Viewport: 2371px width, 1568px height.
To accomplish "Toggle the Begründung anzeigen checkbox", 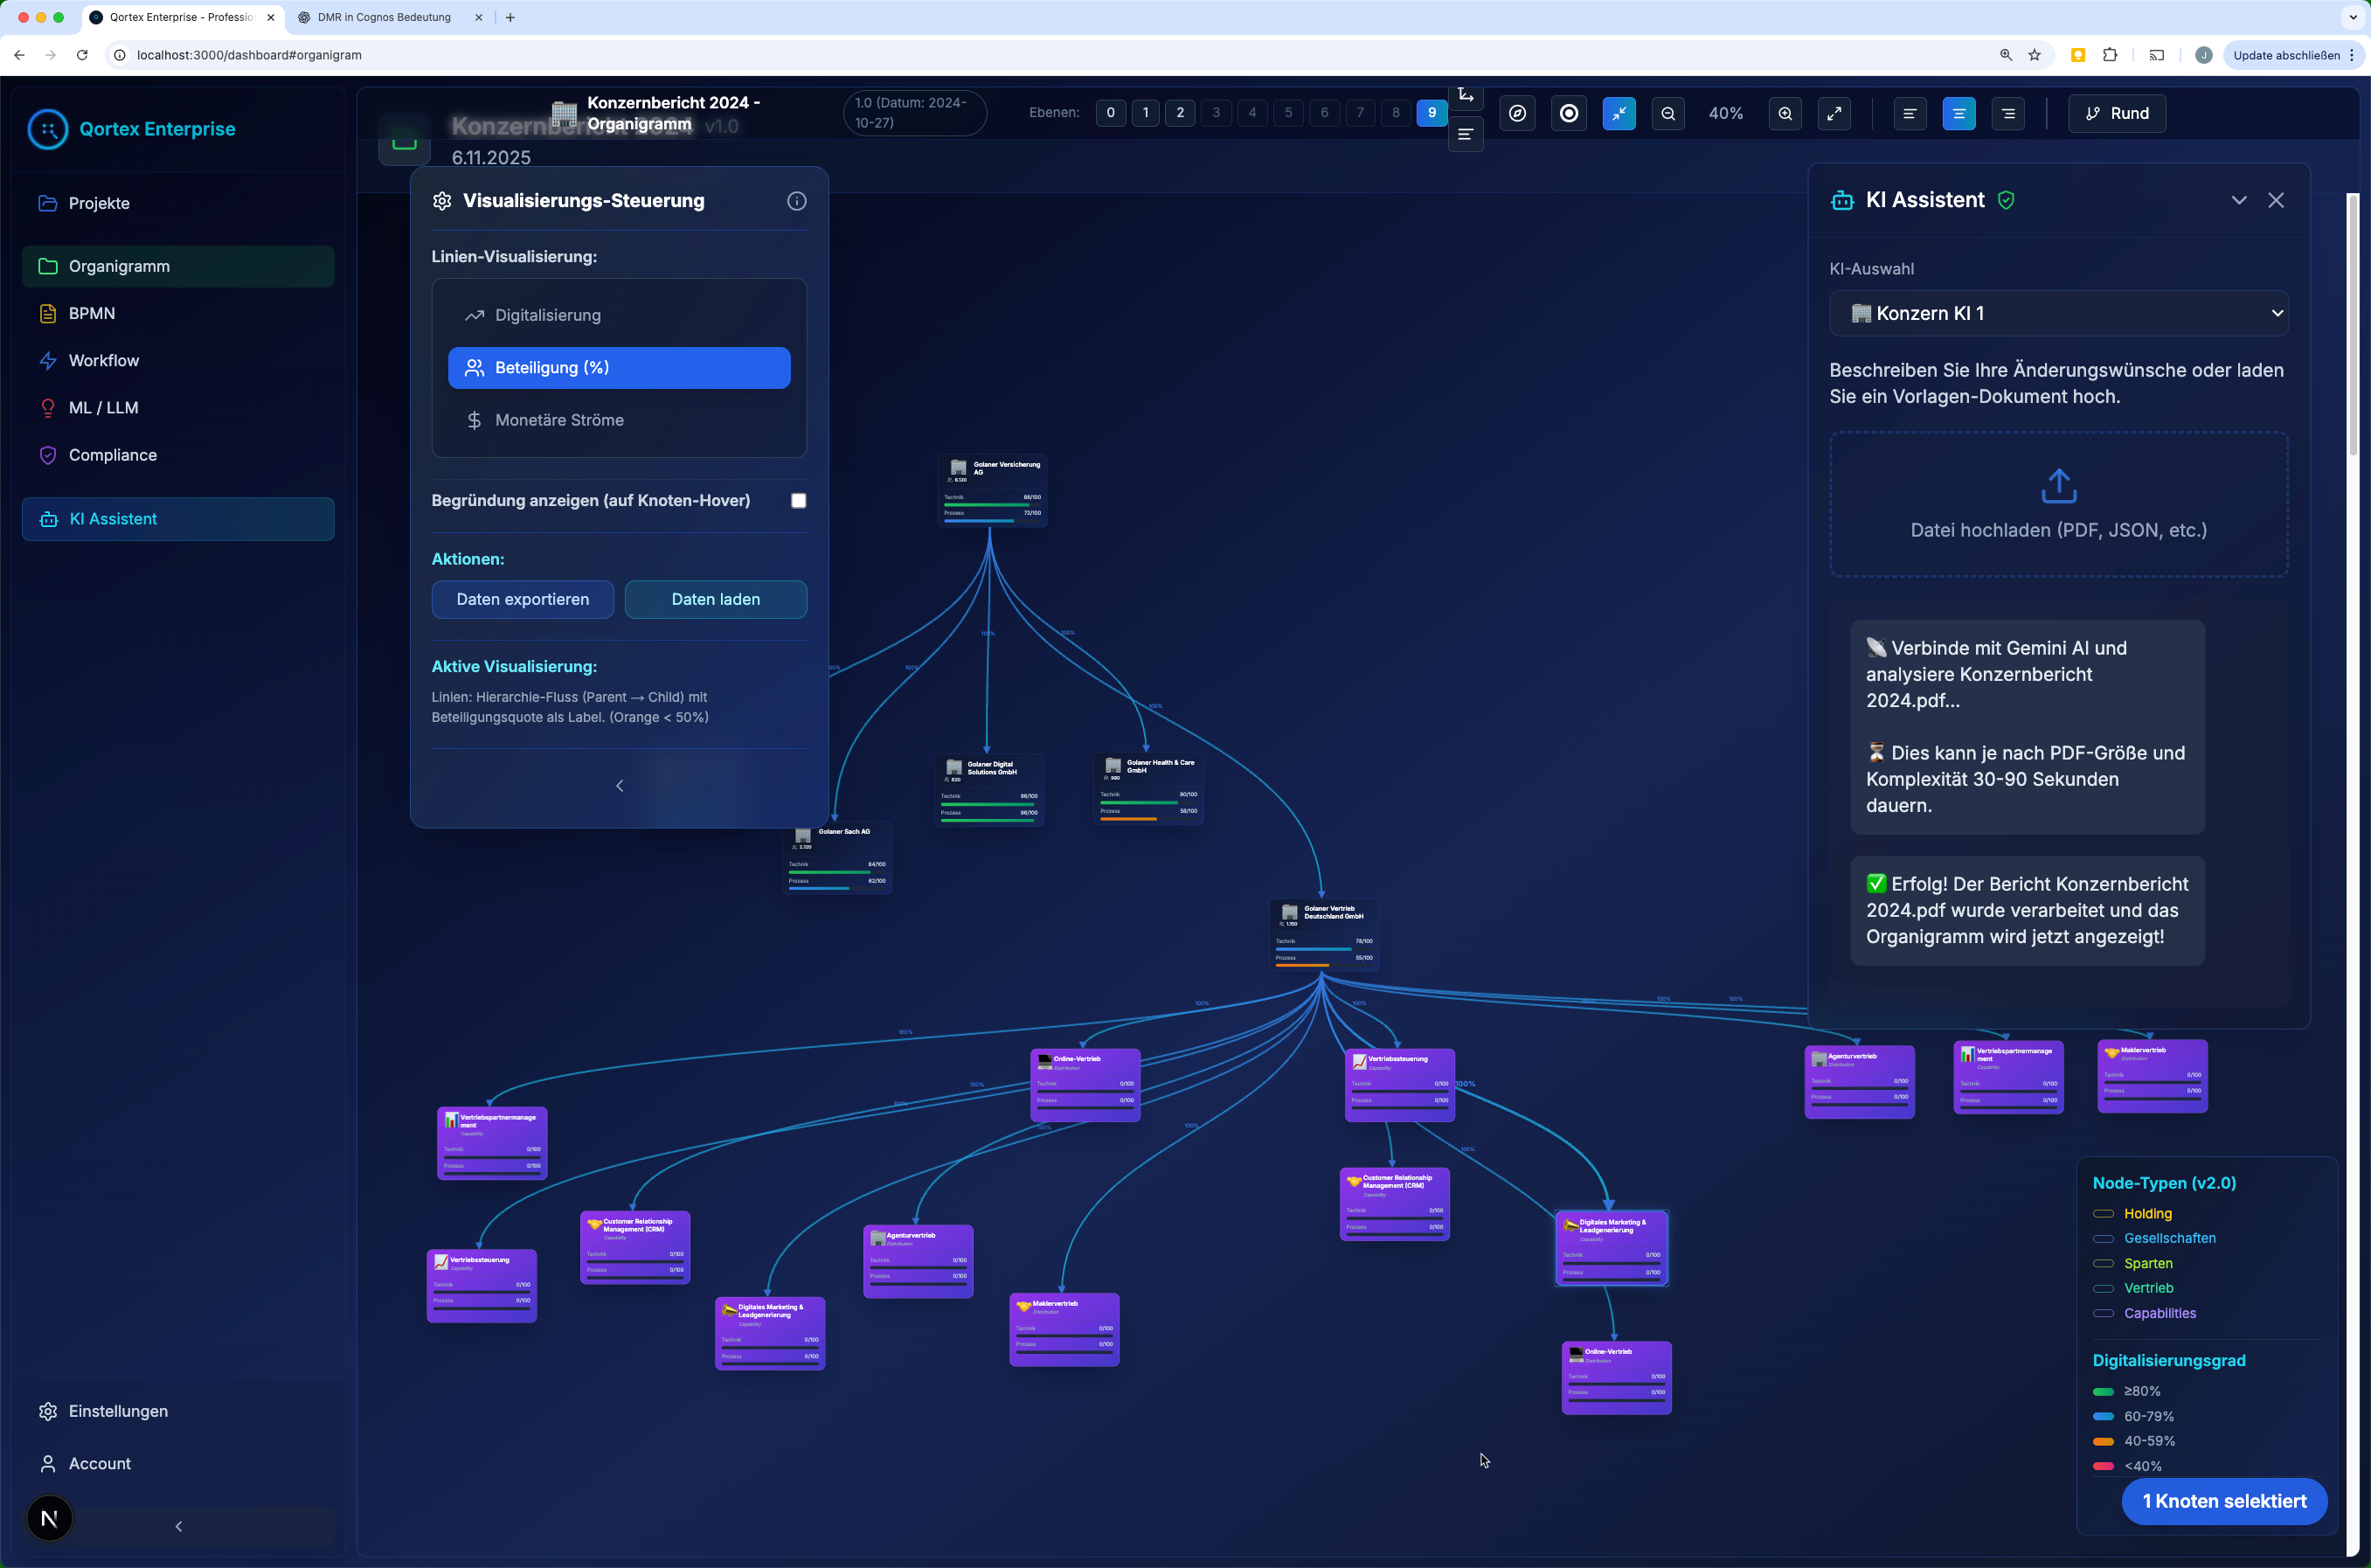I will click(x=798, y=501).
